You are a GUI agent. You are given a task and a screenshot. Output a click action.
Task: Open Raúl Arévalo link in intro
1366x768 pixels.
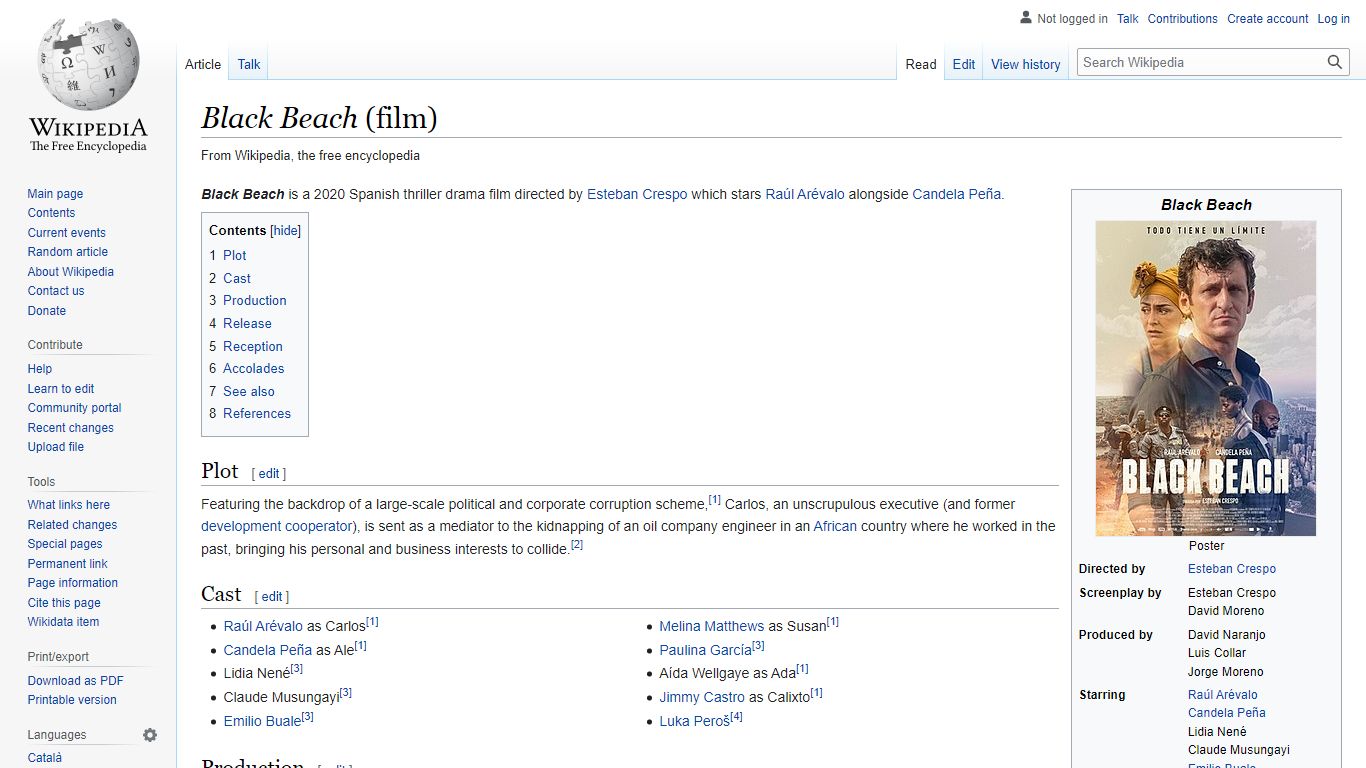pos(805,194)
